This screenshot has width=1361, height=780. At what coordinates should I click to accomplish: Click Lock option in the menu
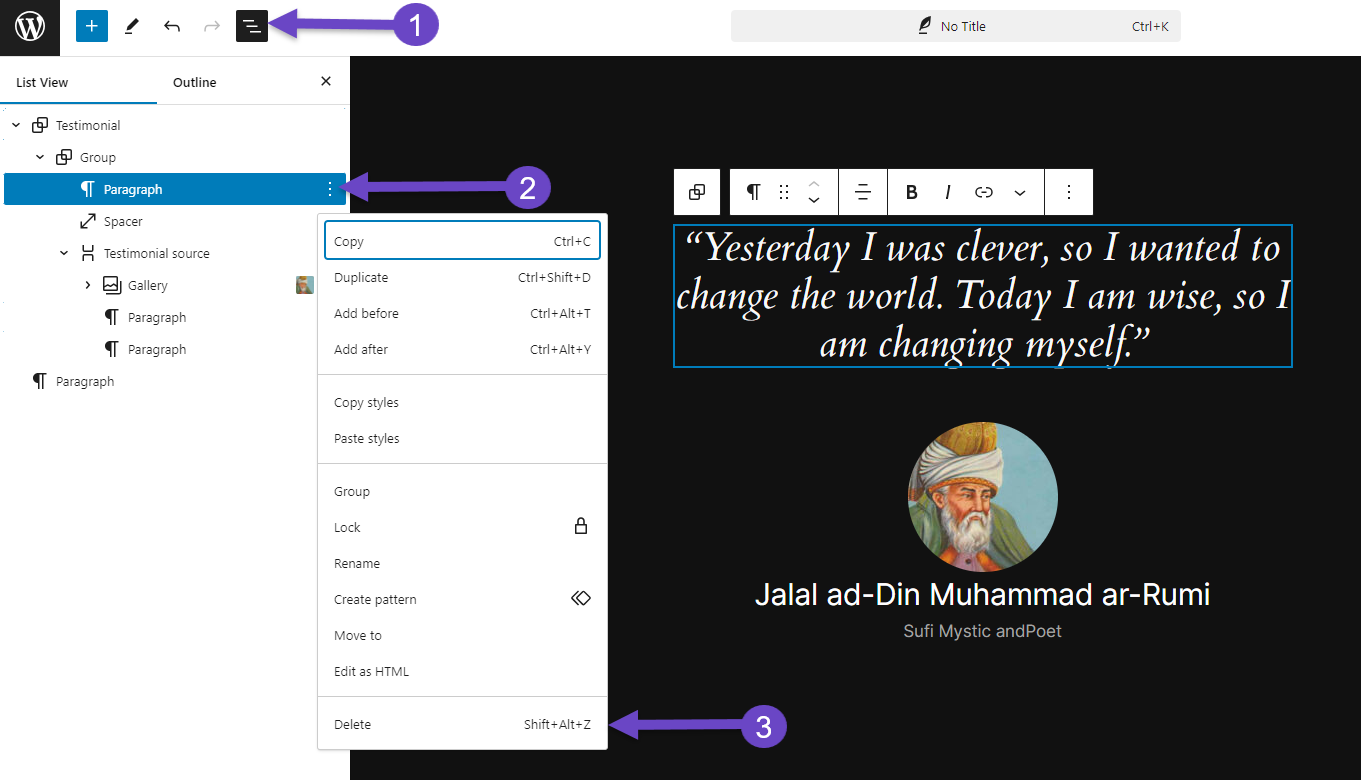[347, 527]
